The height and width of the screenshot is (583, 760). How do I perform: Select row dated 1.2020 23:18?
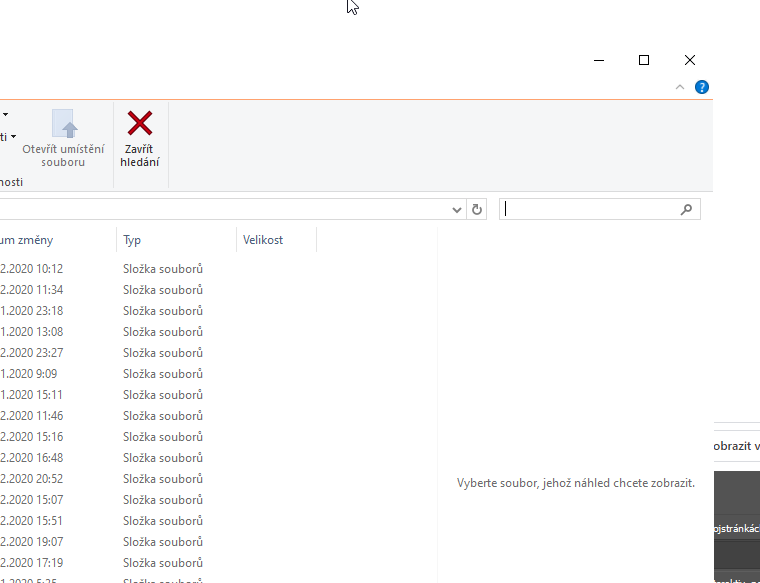tap(158, 311)
